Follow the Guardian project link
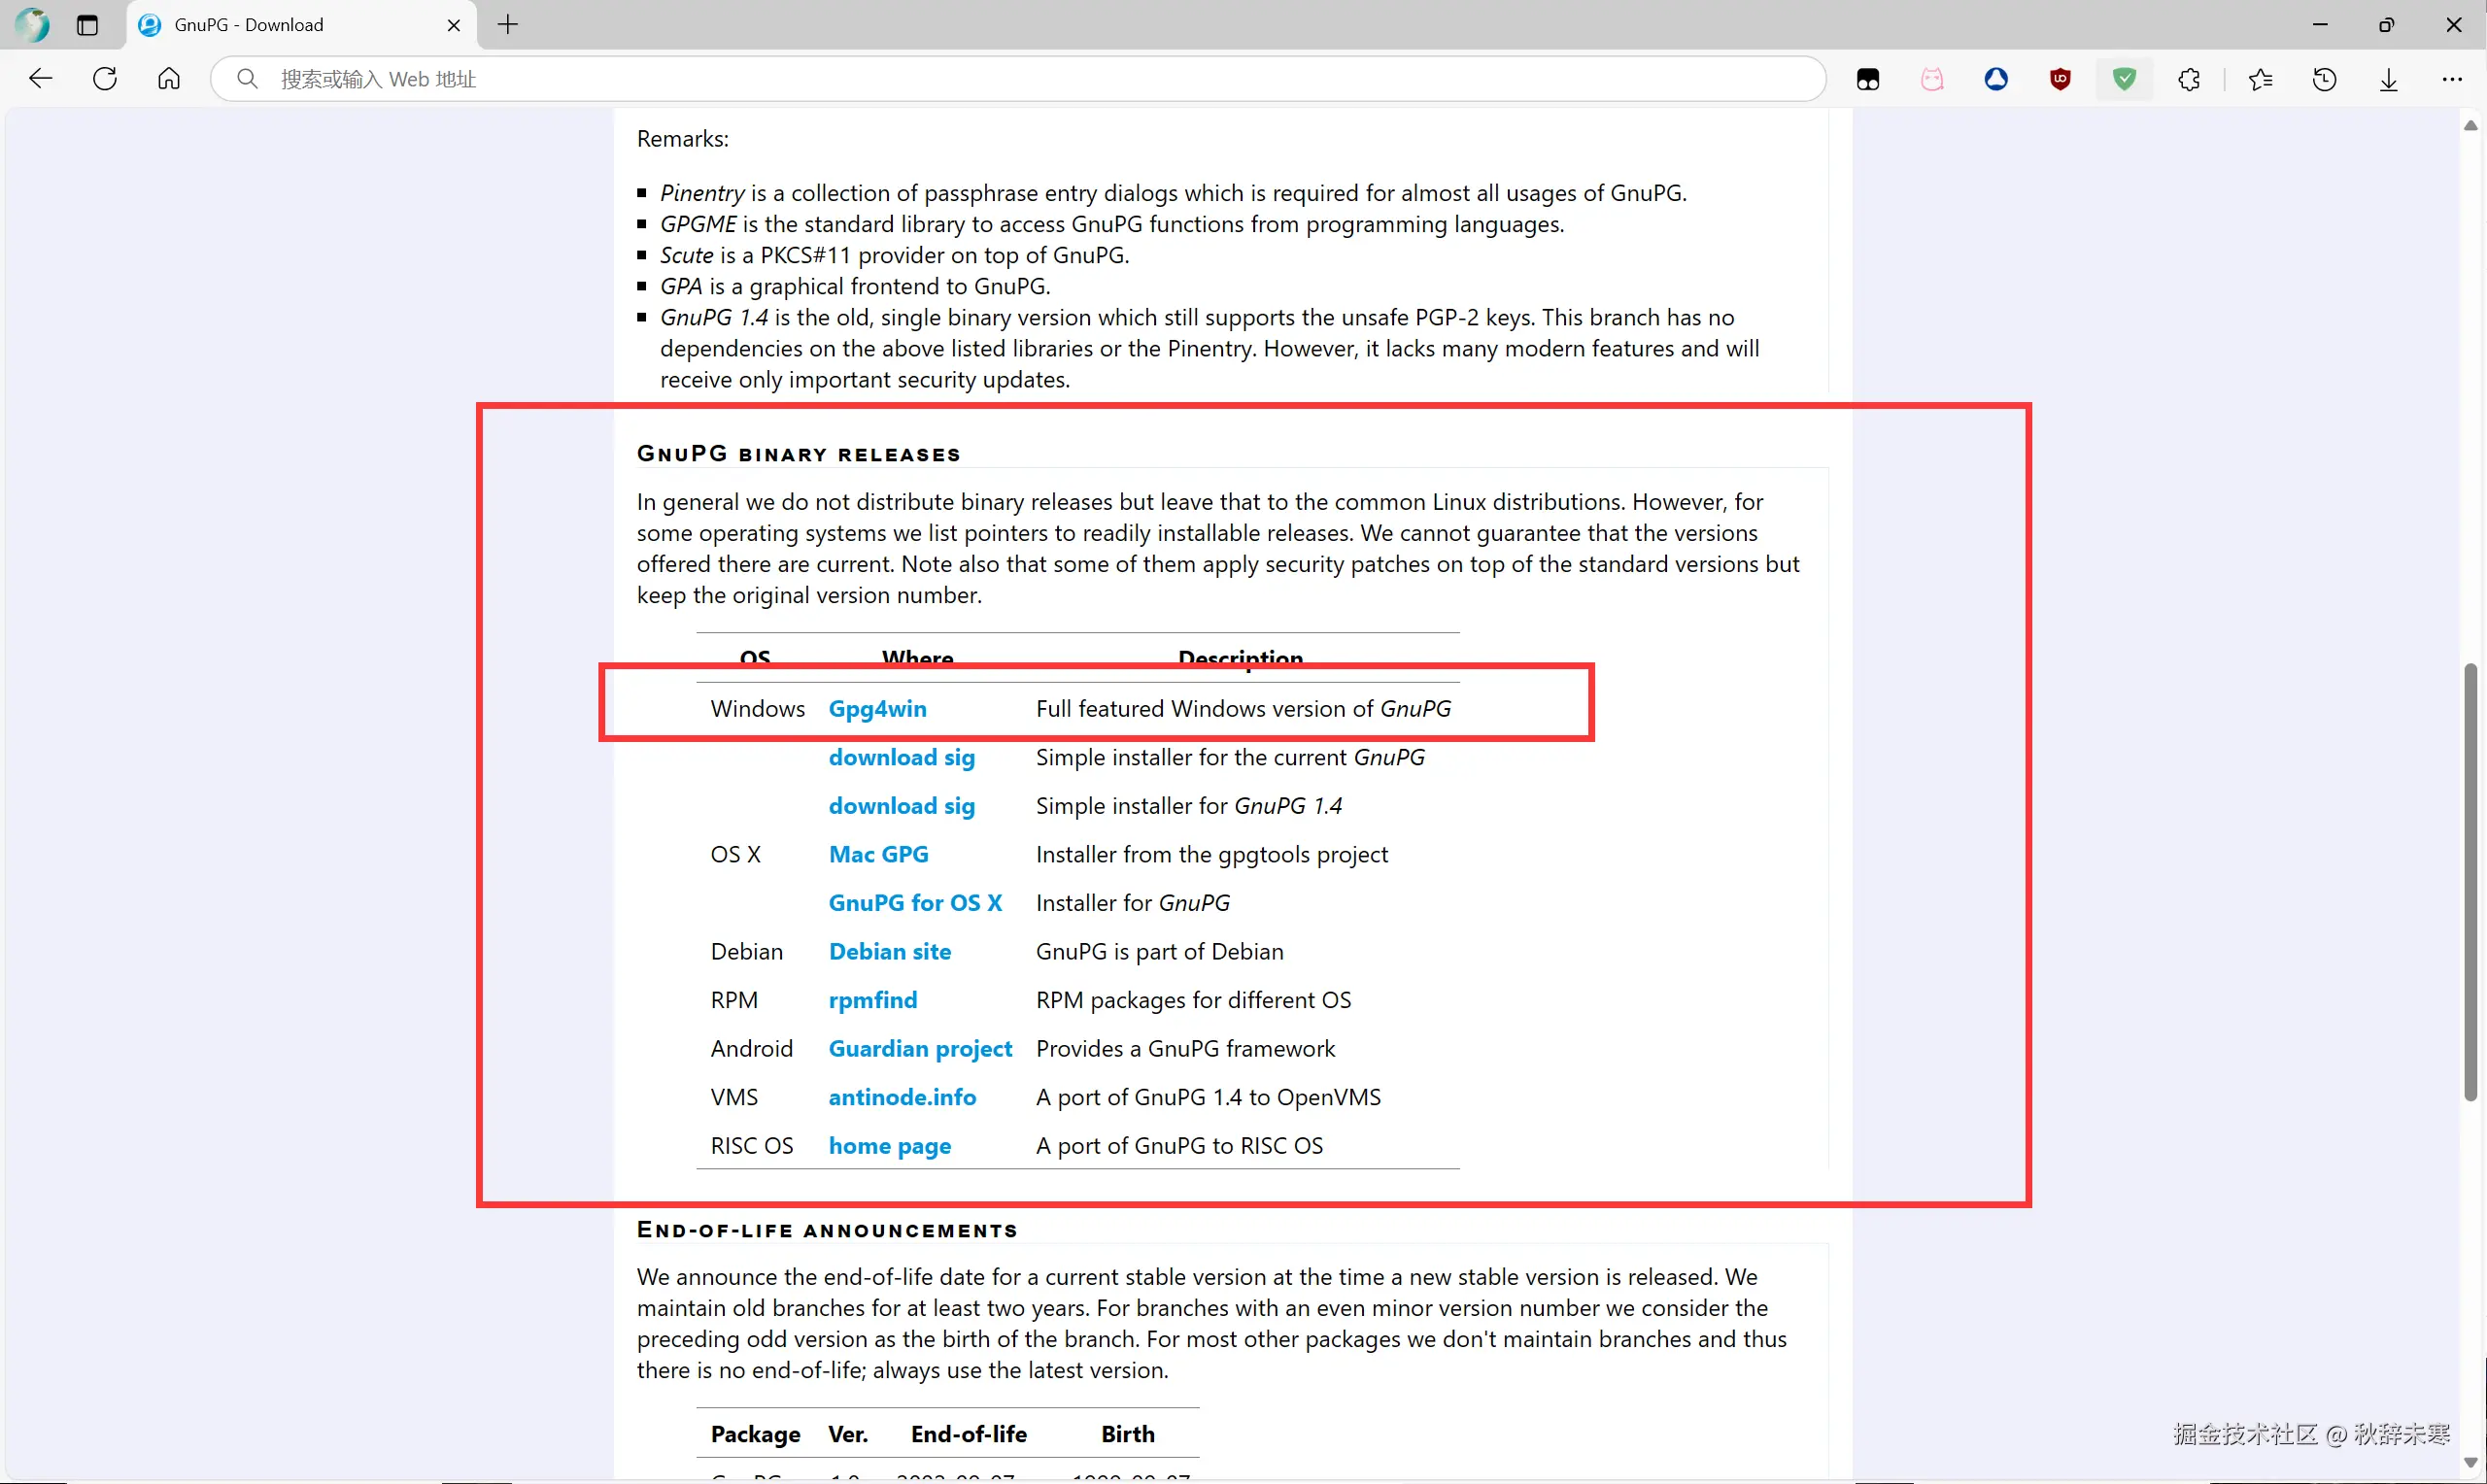Image resolution: width=2487 pixels, height=1484 pixels. 920,1048
